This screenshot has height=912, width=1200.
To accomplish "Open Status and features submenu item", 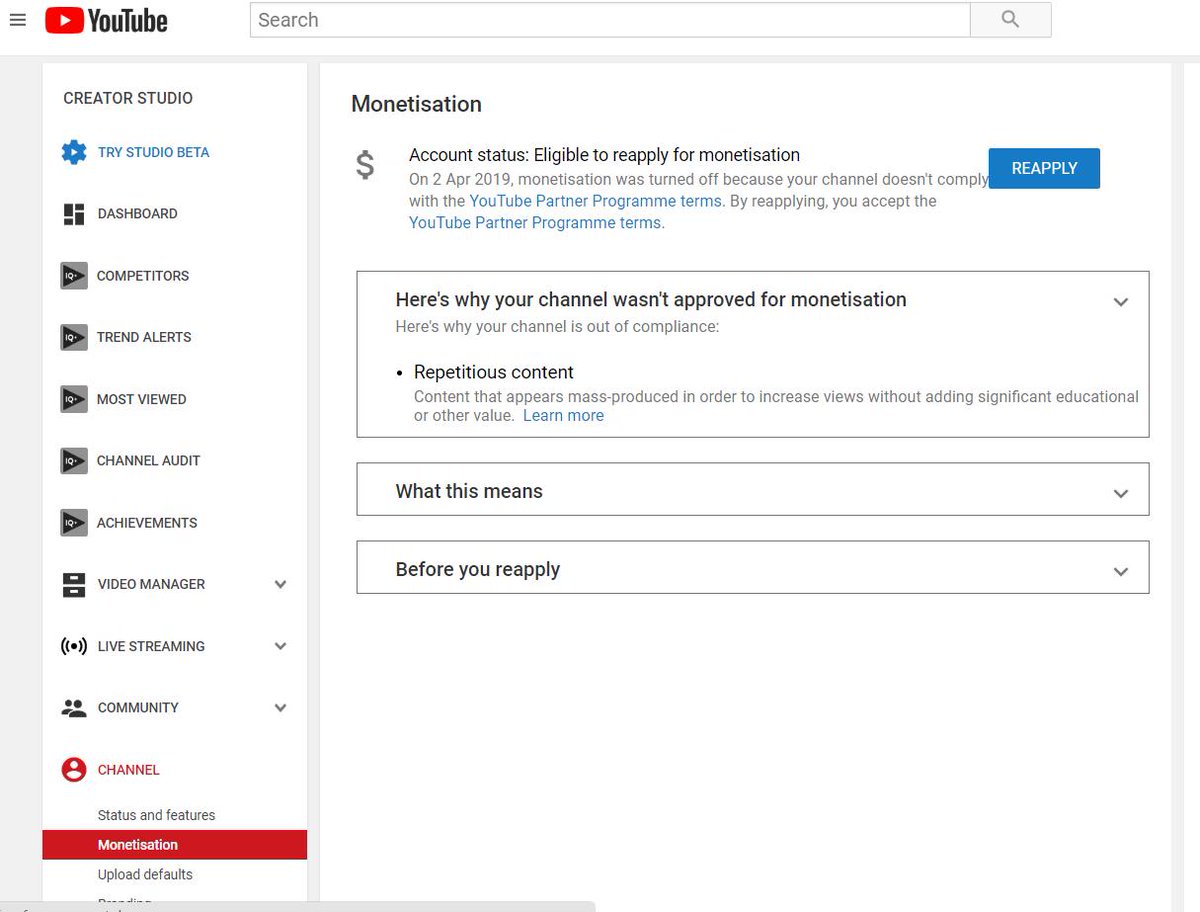I will [156, 815].
